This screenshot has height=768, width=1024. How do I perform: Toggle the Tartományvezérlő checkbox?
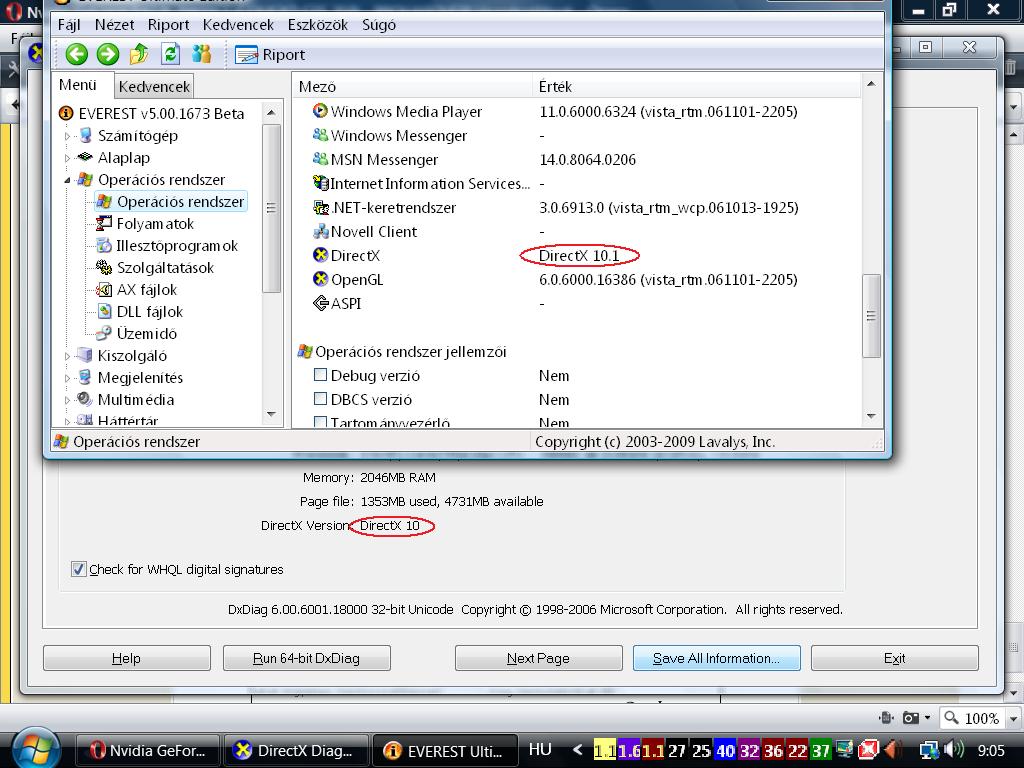(x=320, y=422)
